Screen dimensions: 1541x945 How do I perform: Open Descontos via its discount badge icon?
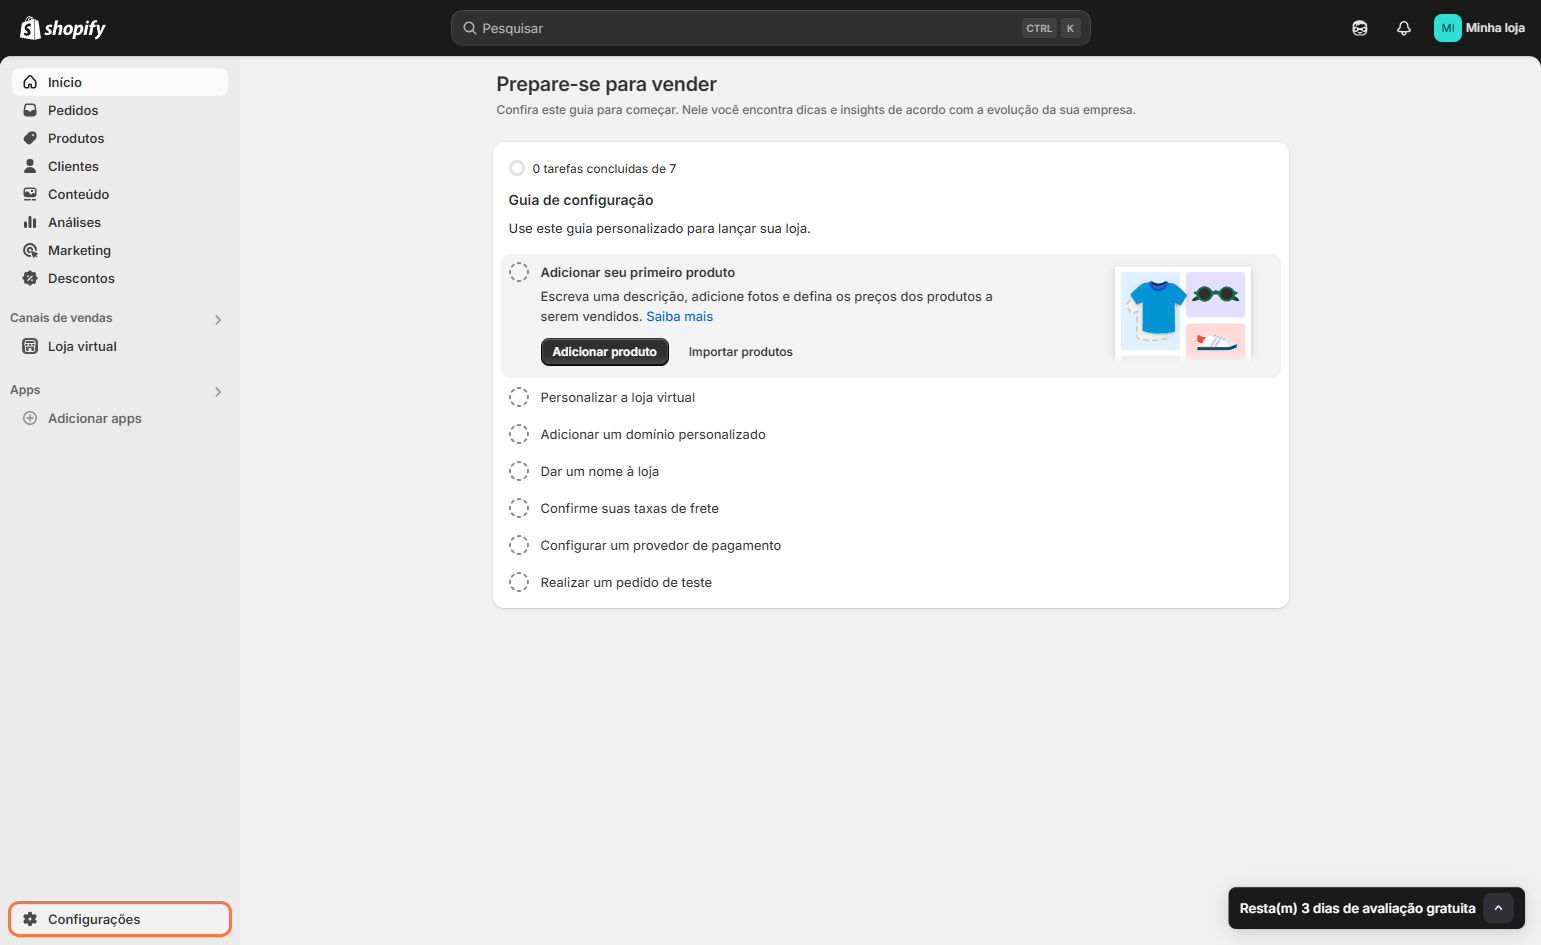(30, 278)
